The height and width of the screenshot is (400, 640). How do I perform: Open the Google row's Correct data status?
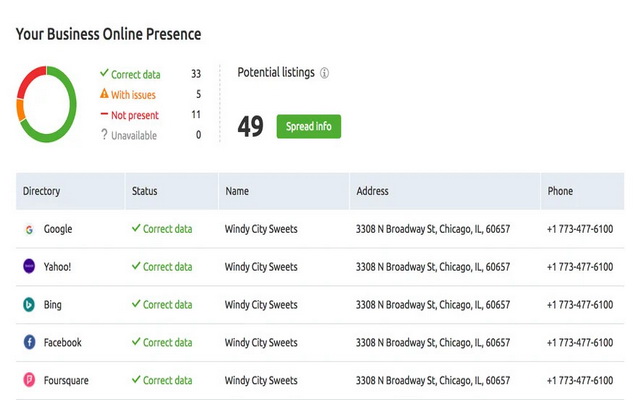click(162, 229)
